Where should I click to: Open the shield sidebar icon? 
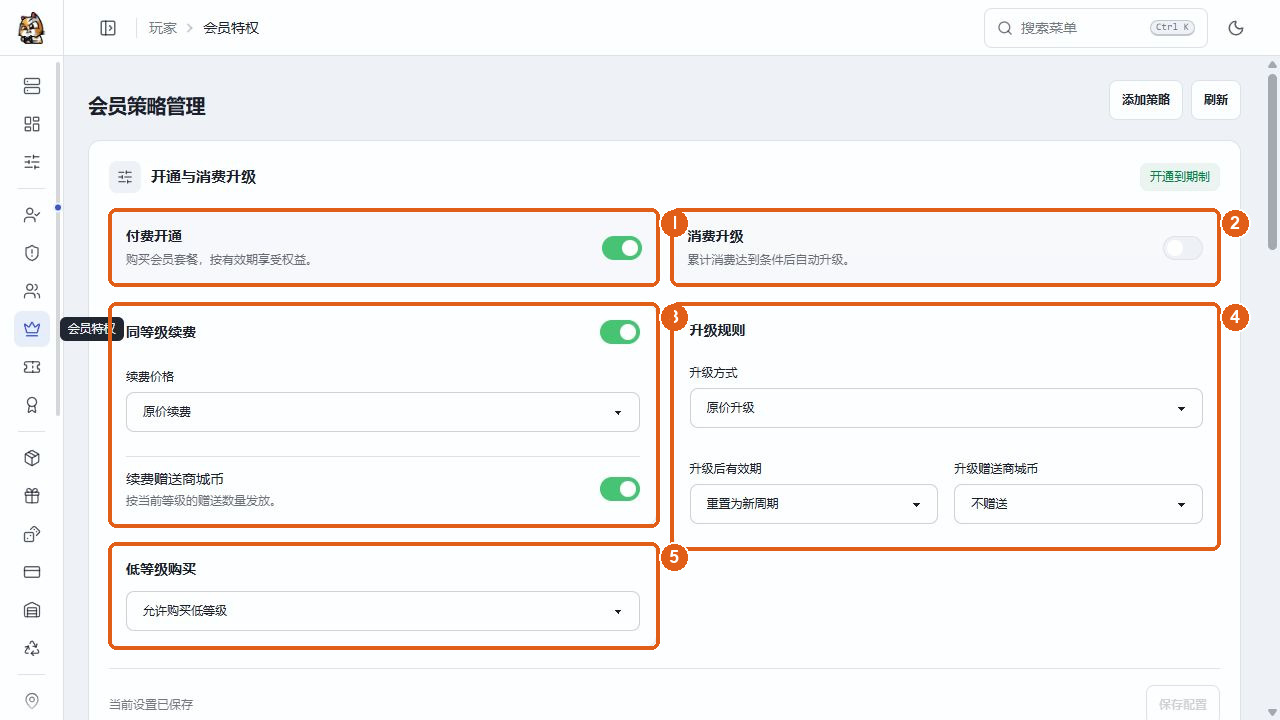point(32,253)
